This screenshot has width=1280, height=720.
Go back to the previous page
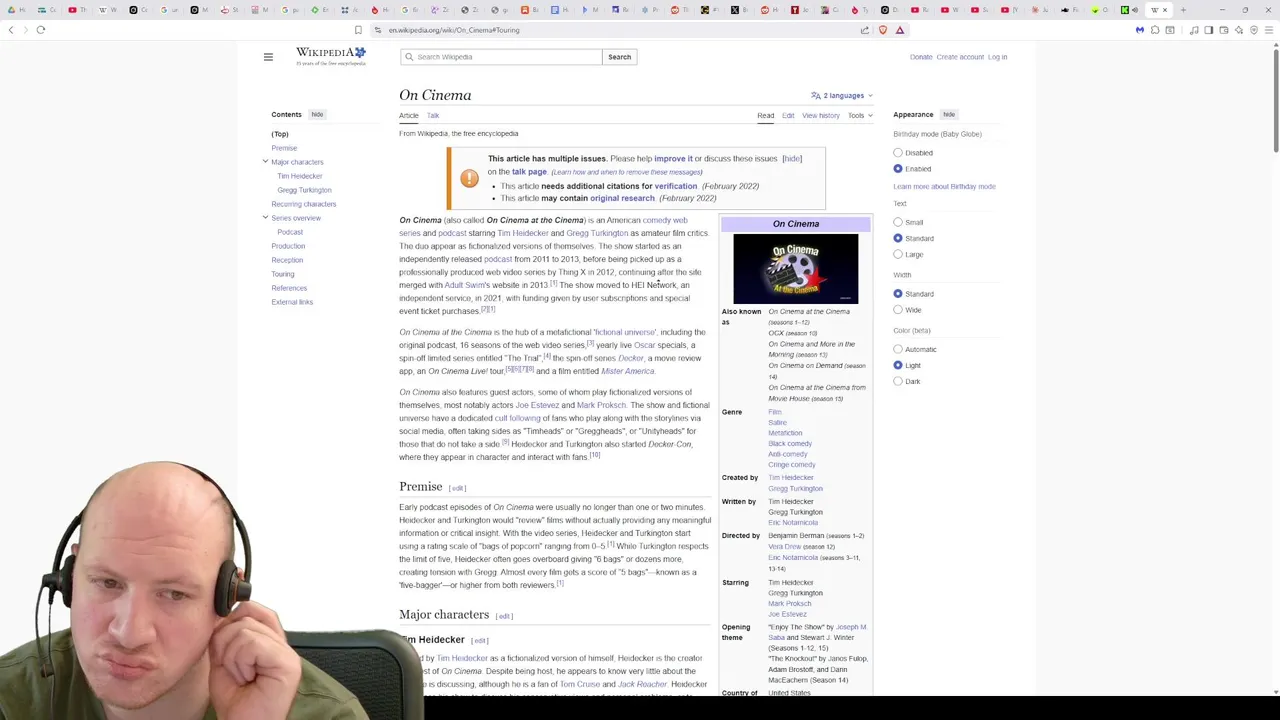coord(11,30)
